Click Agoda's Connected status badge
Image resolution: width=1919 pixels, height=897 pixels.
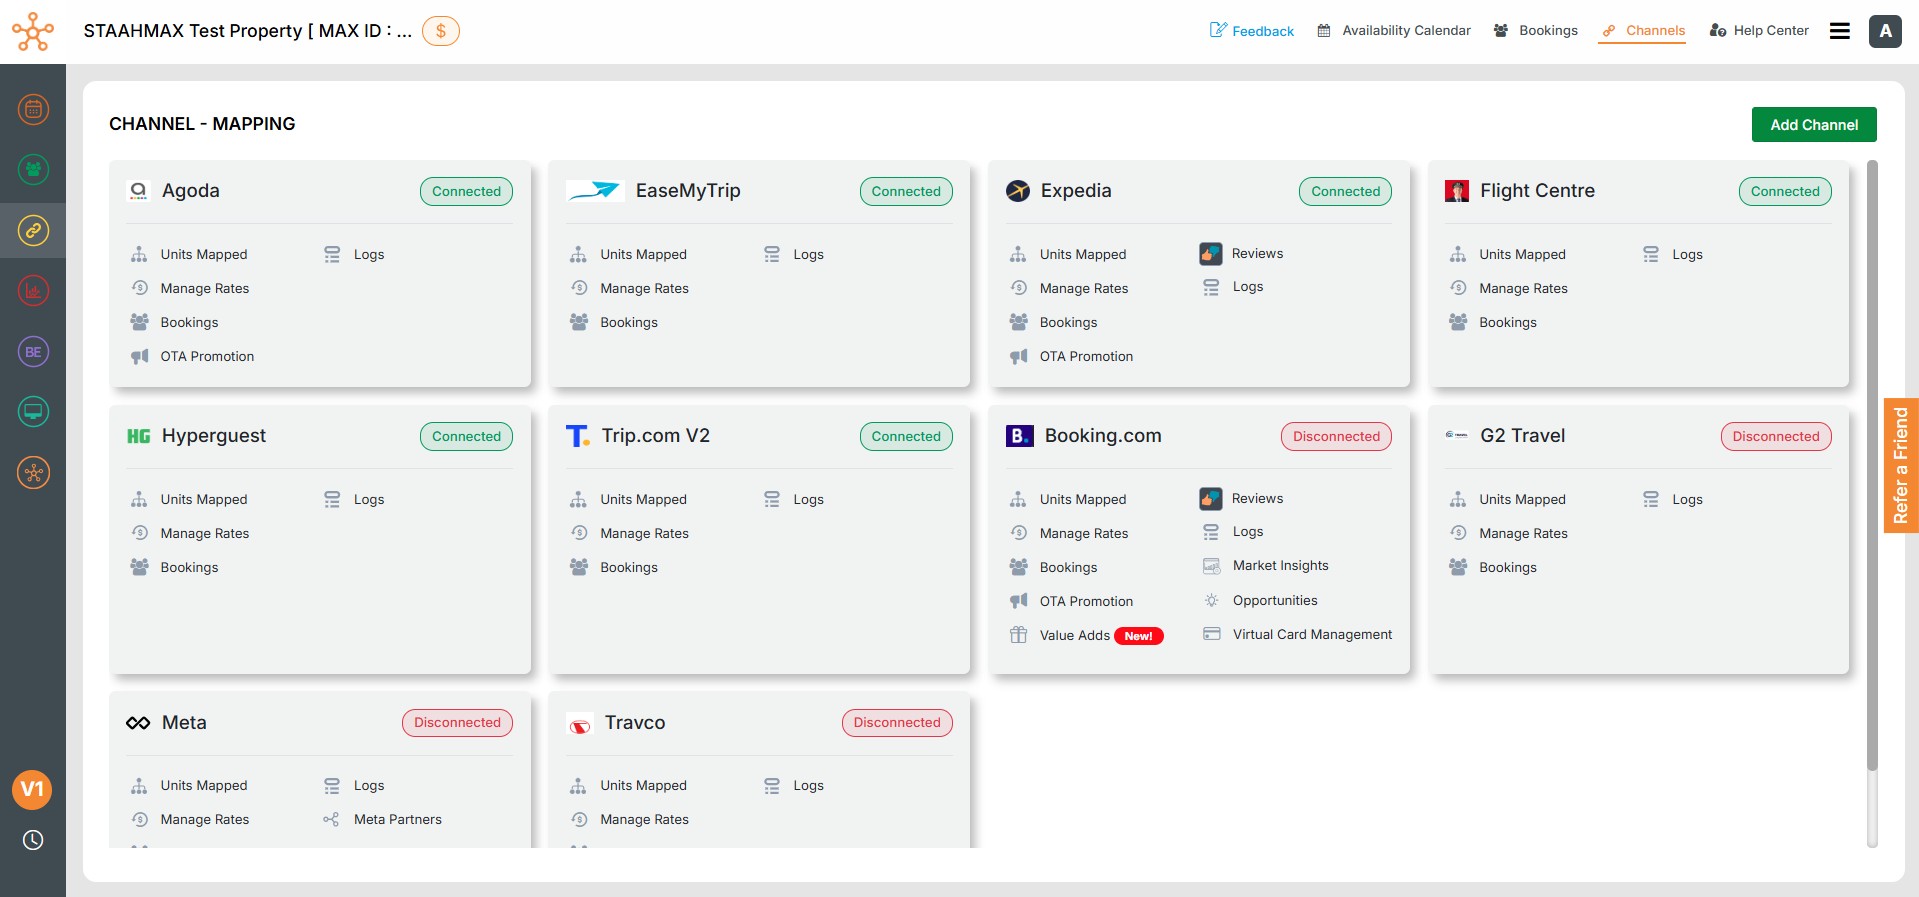(x=466, y=191)
